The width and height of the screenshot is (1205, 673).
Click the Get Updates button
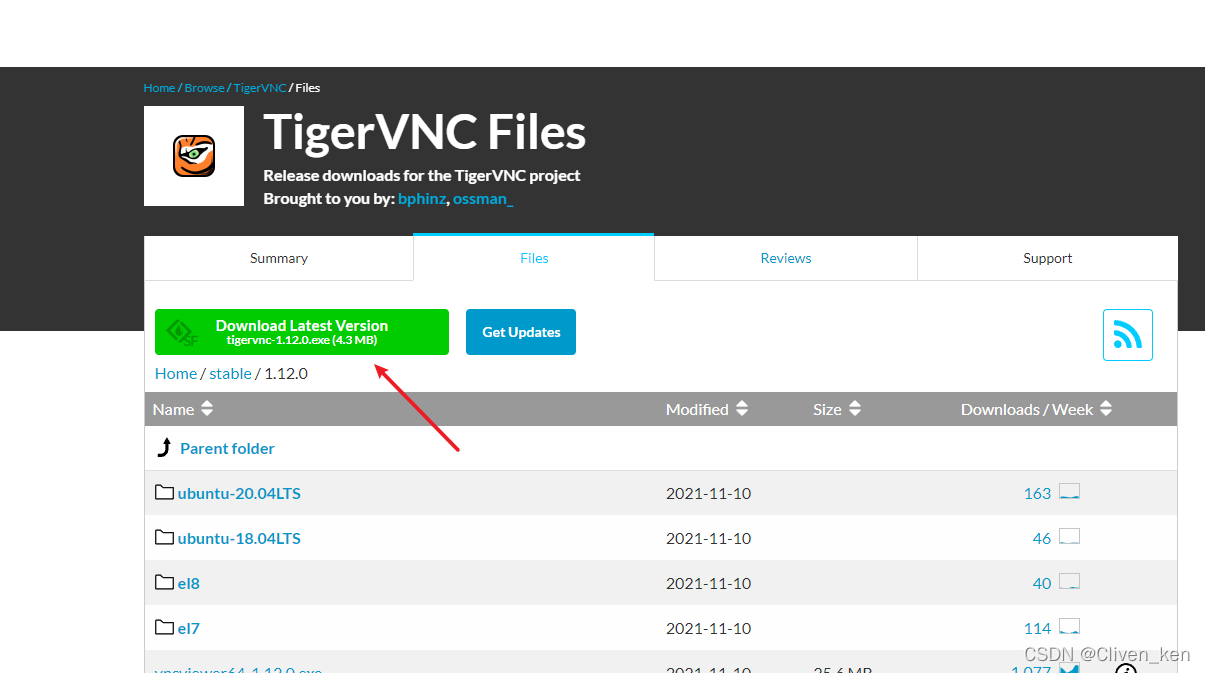(x=521, y=332)
